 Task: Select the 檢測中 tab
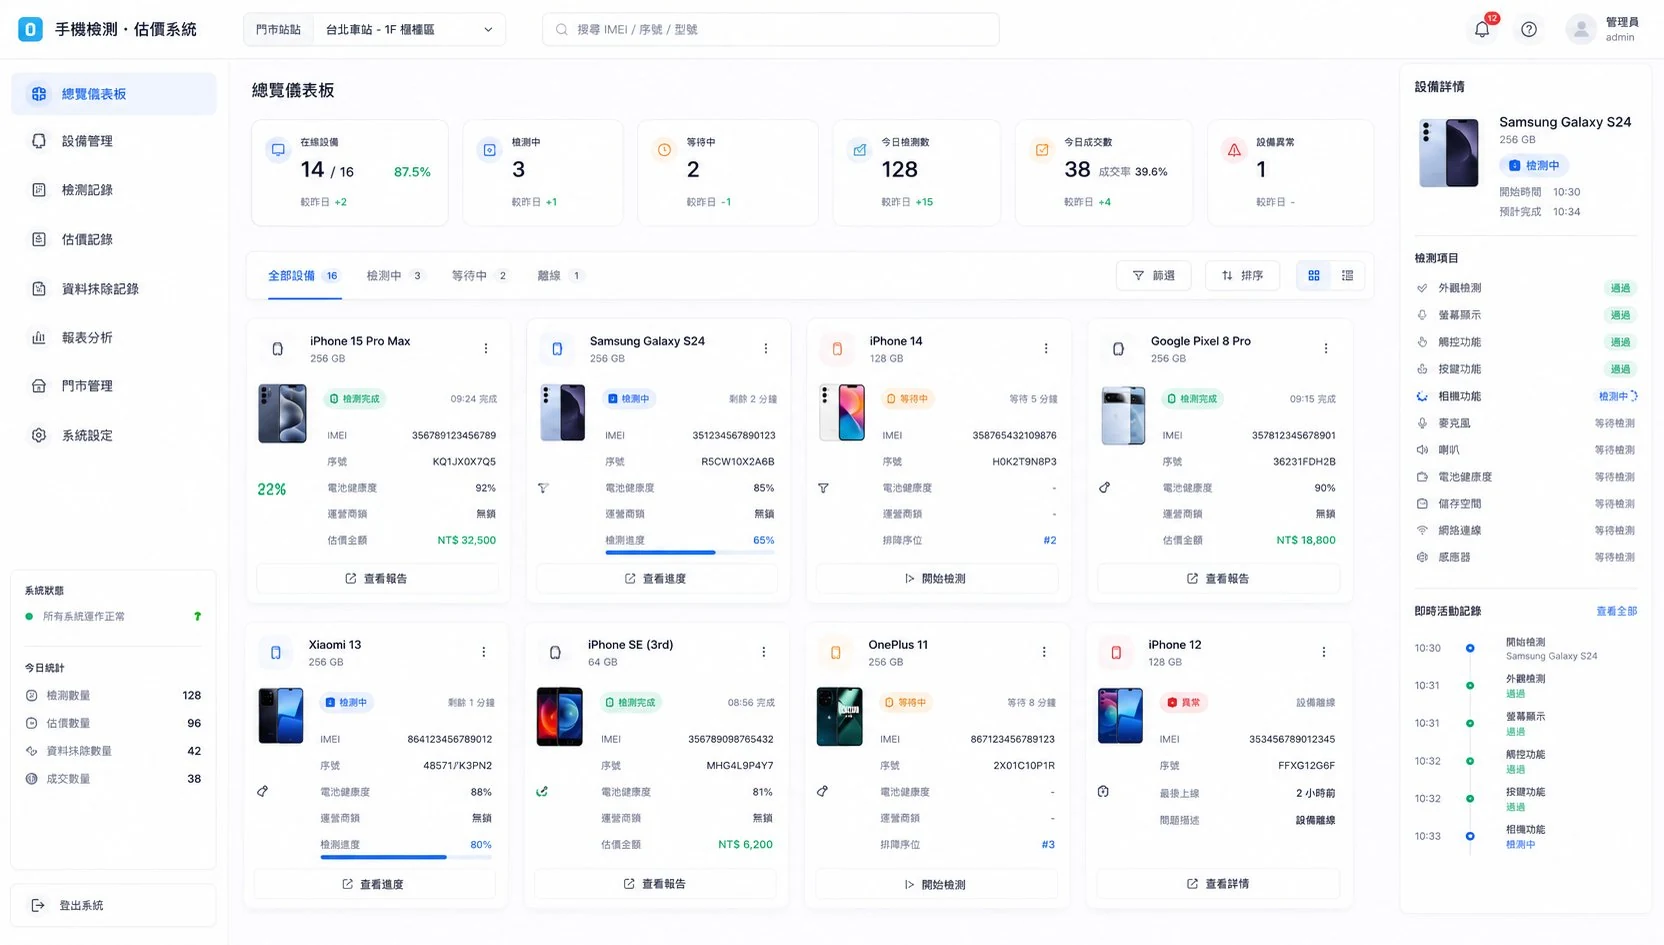point(395,276)
